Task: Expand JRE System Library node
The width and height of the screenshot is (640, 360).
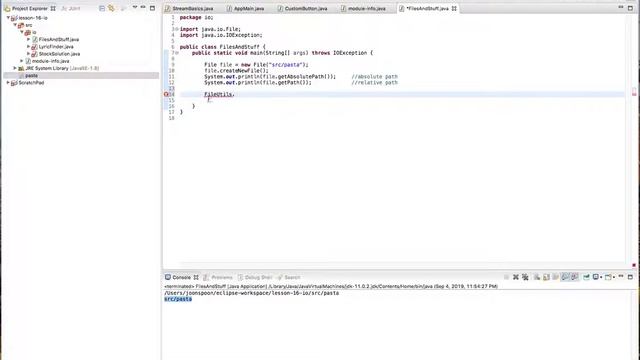Action: (x=15, y=68)
